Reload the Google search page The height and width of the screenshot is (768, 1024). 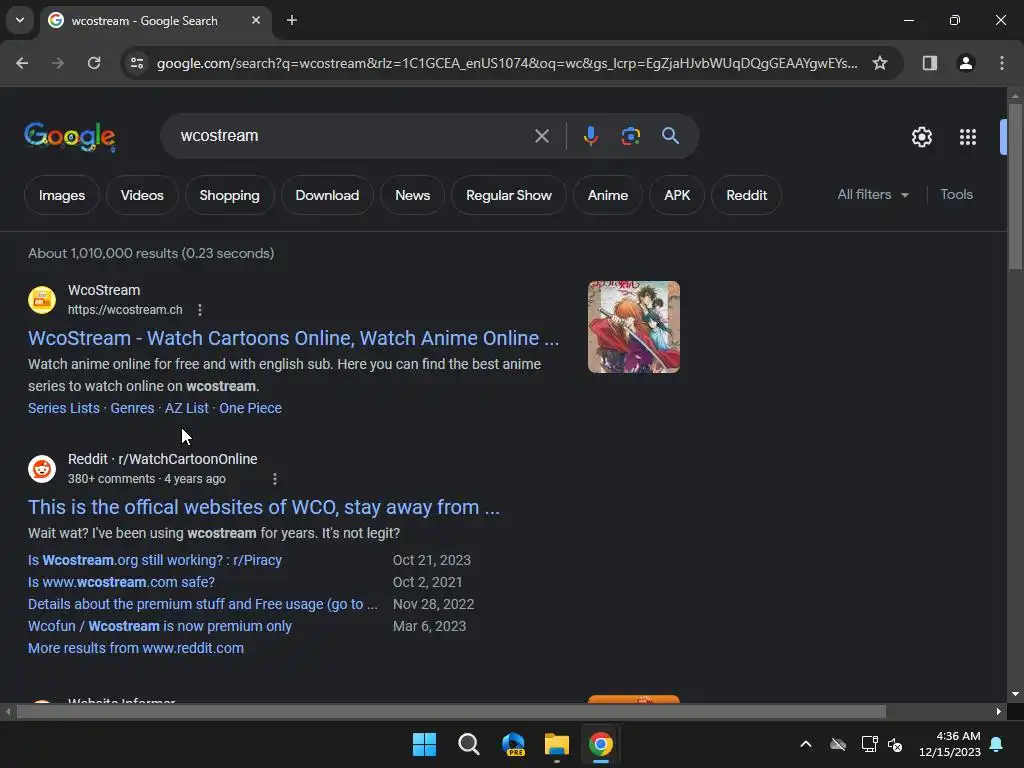[x=94, y=63]
